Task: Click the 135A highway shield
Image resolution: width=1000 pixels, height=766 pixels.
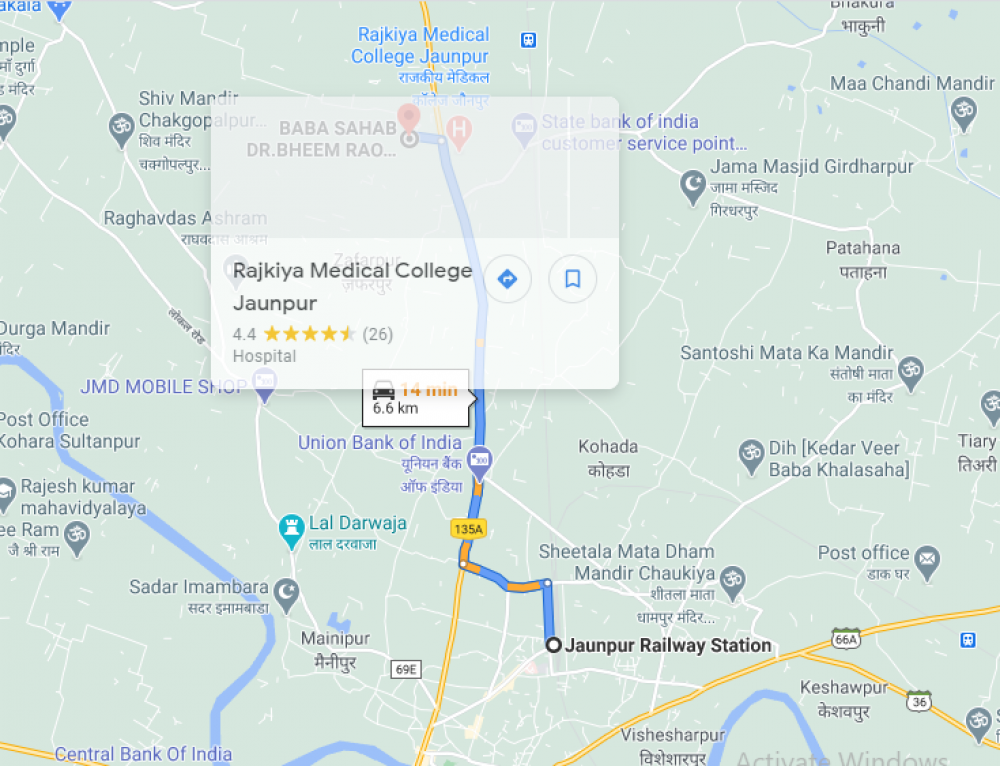Action: pos(469,529)
